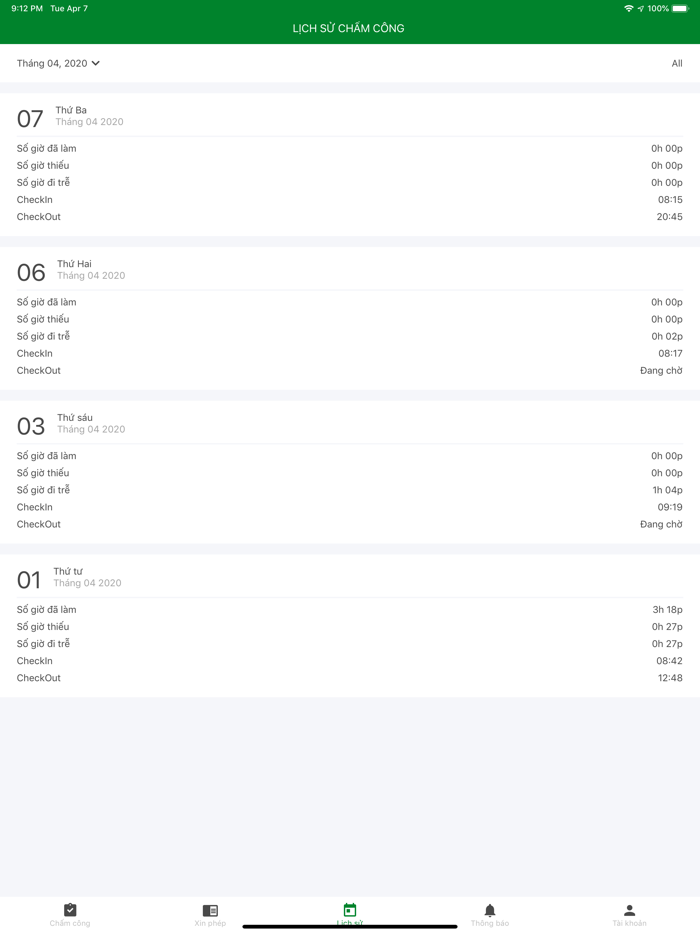This screenshot has height=934, width=700.
Task: Select the Chấm công checkmark icon
Action: coord(69,910)
